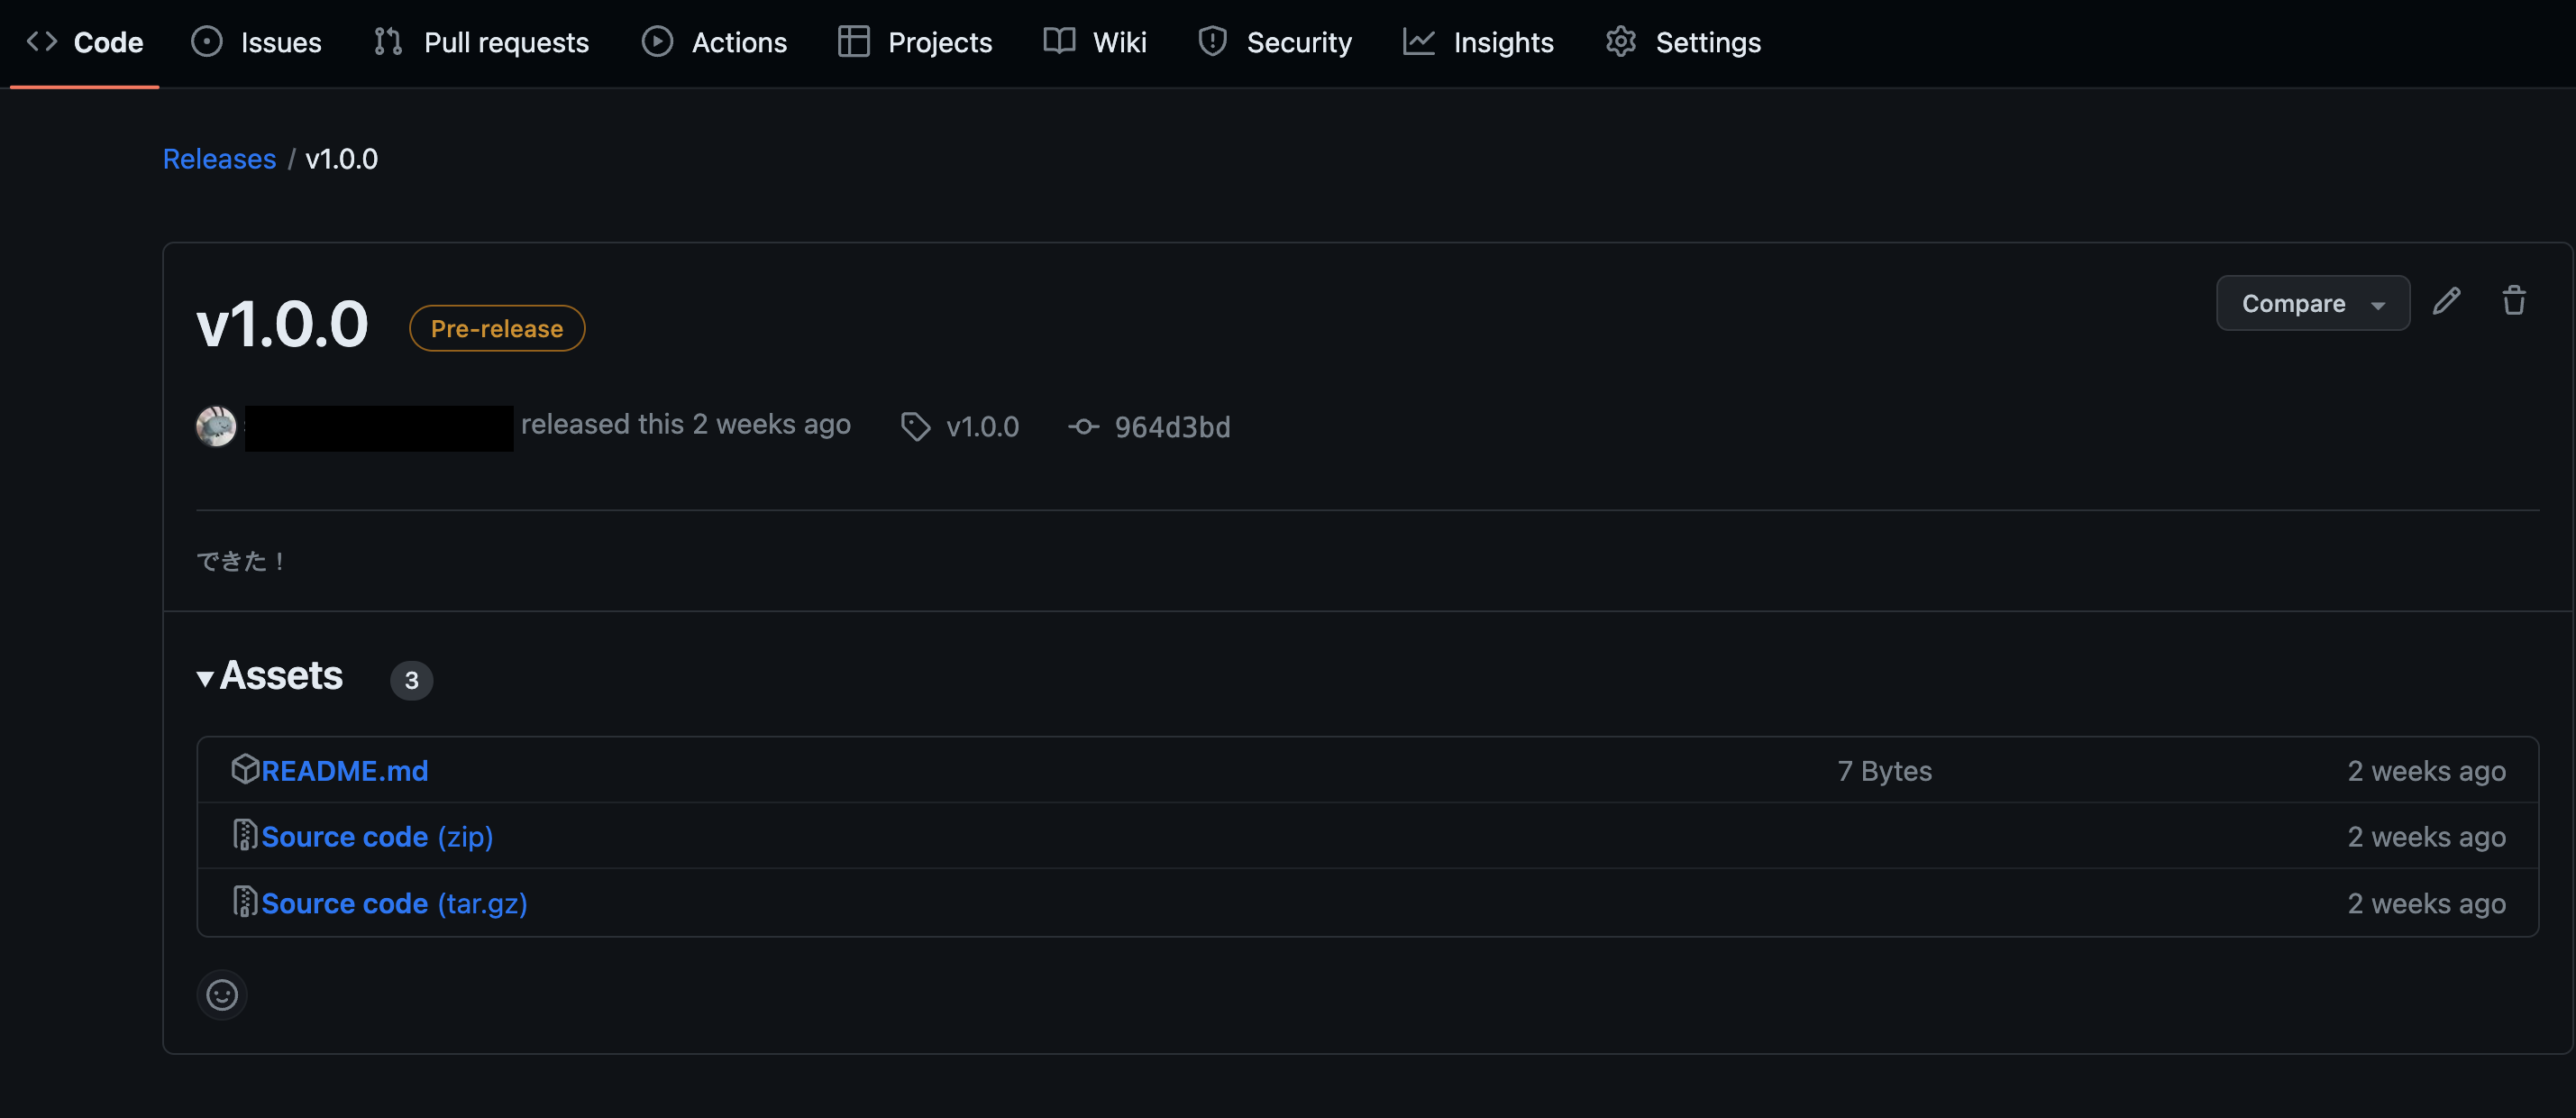Navigate to the Releases breadcrumb link
Screen dimensions: 2576x1118
pos(219,159)
